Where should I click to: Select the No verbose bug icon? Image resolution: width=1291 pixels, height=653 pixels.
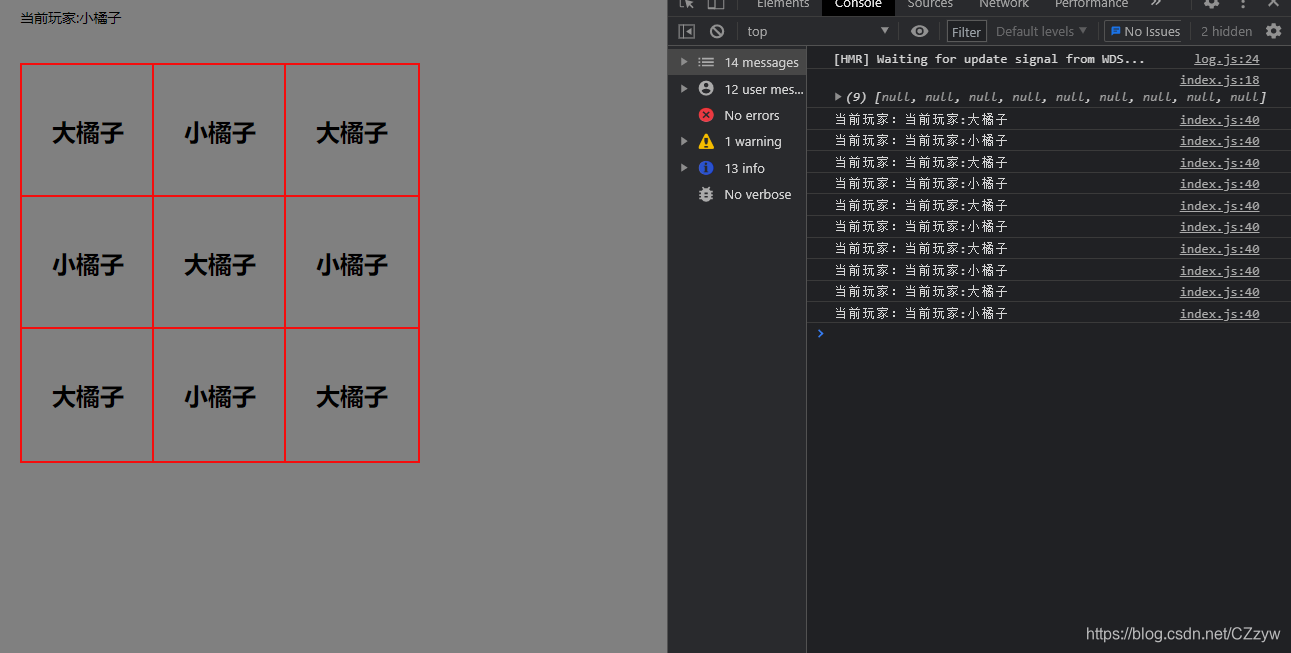click(707, 194)
